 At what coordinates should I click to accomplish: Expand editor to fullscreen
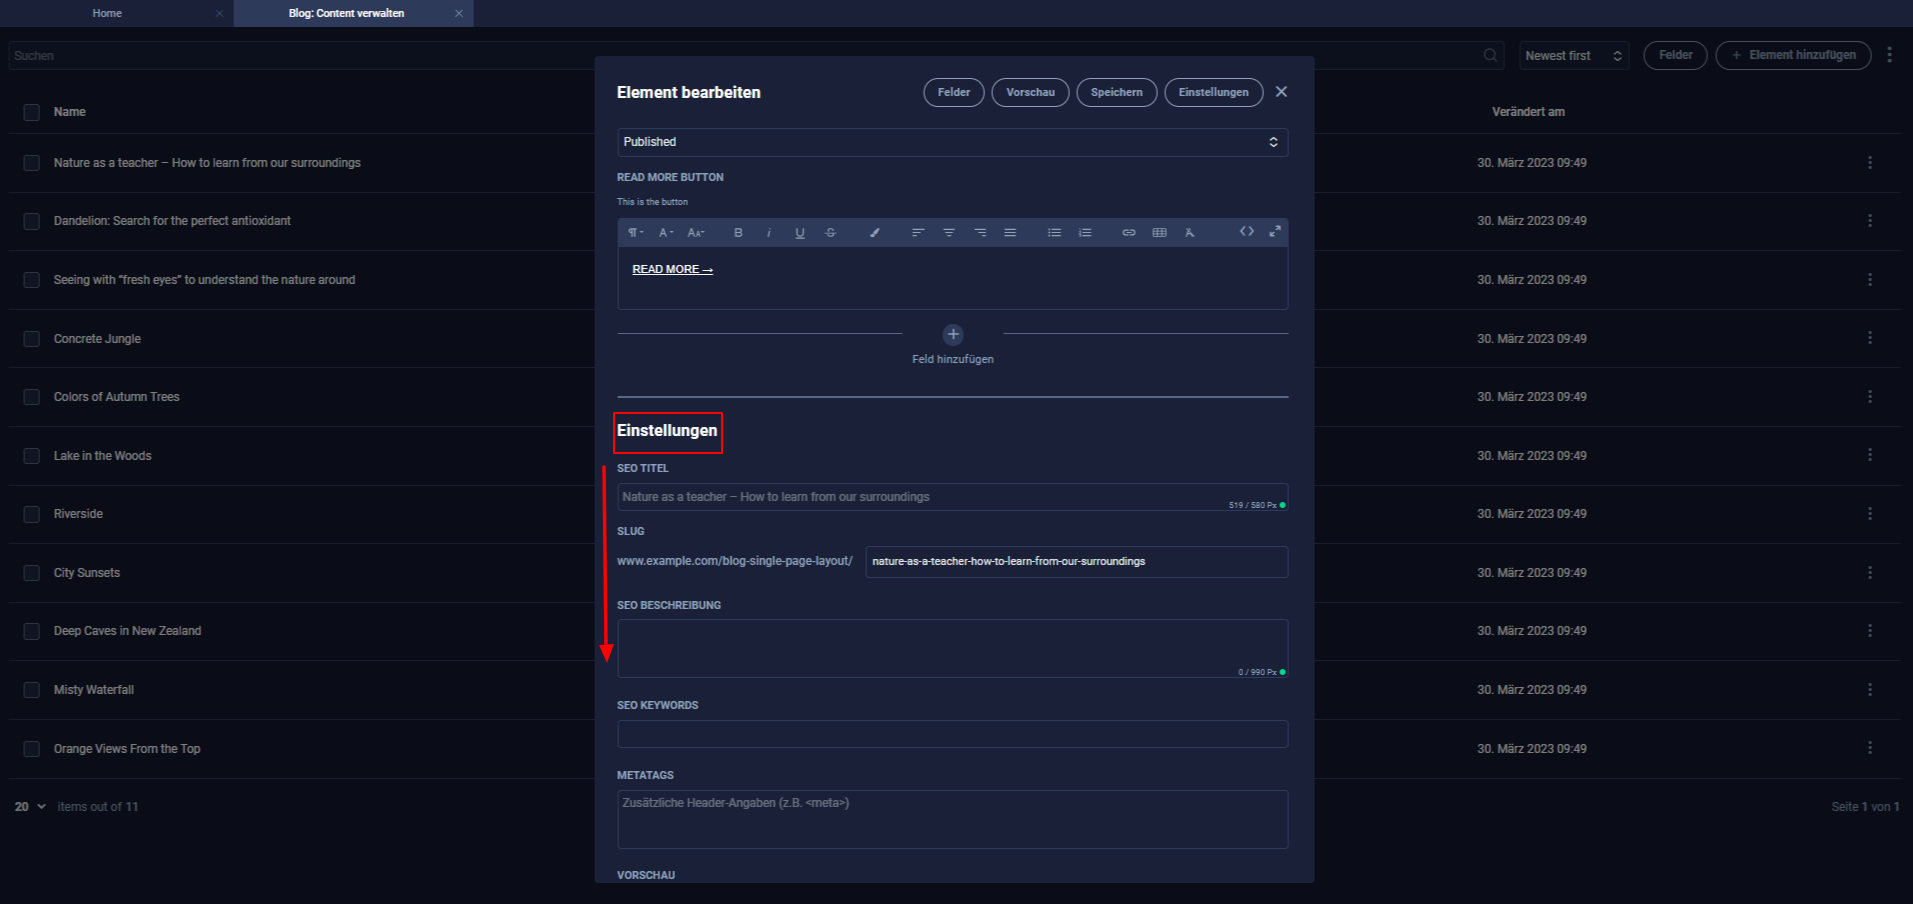click(1275, 232)
